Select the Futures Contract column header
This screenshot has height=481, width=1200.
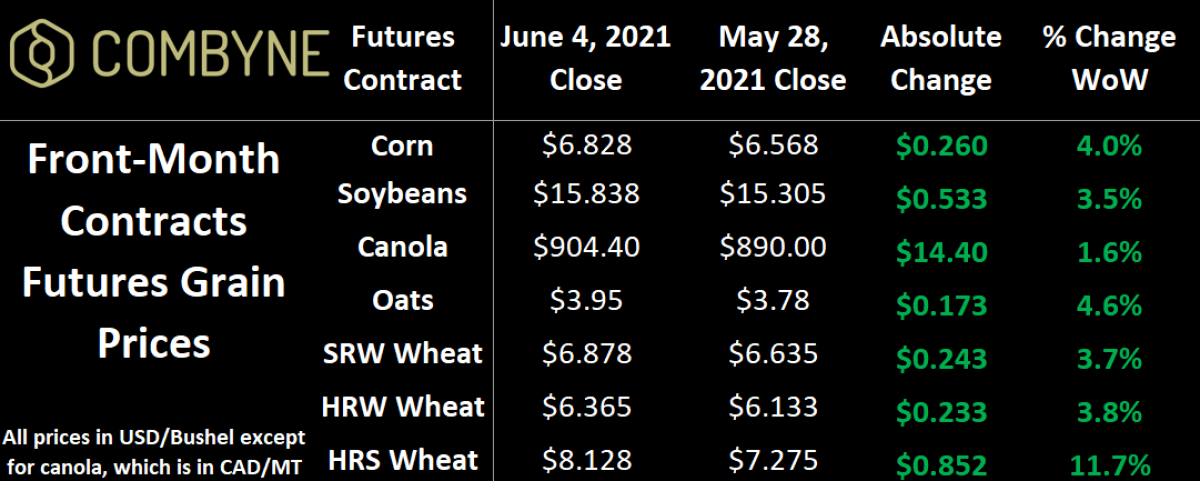tap(403, 58)
